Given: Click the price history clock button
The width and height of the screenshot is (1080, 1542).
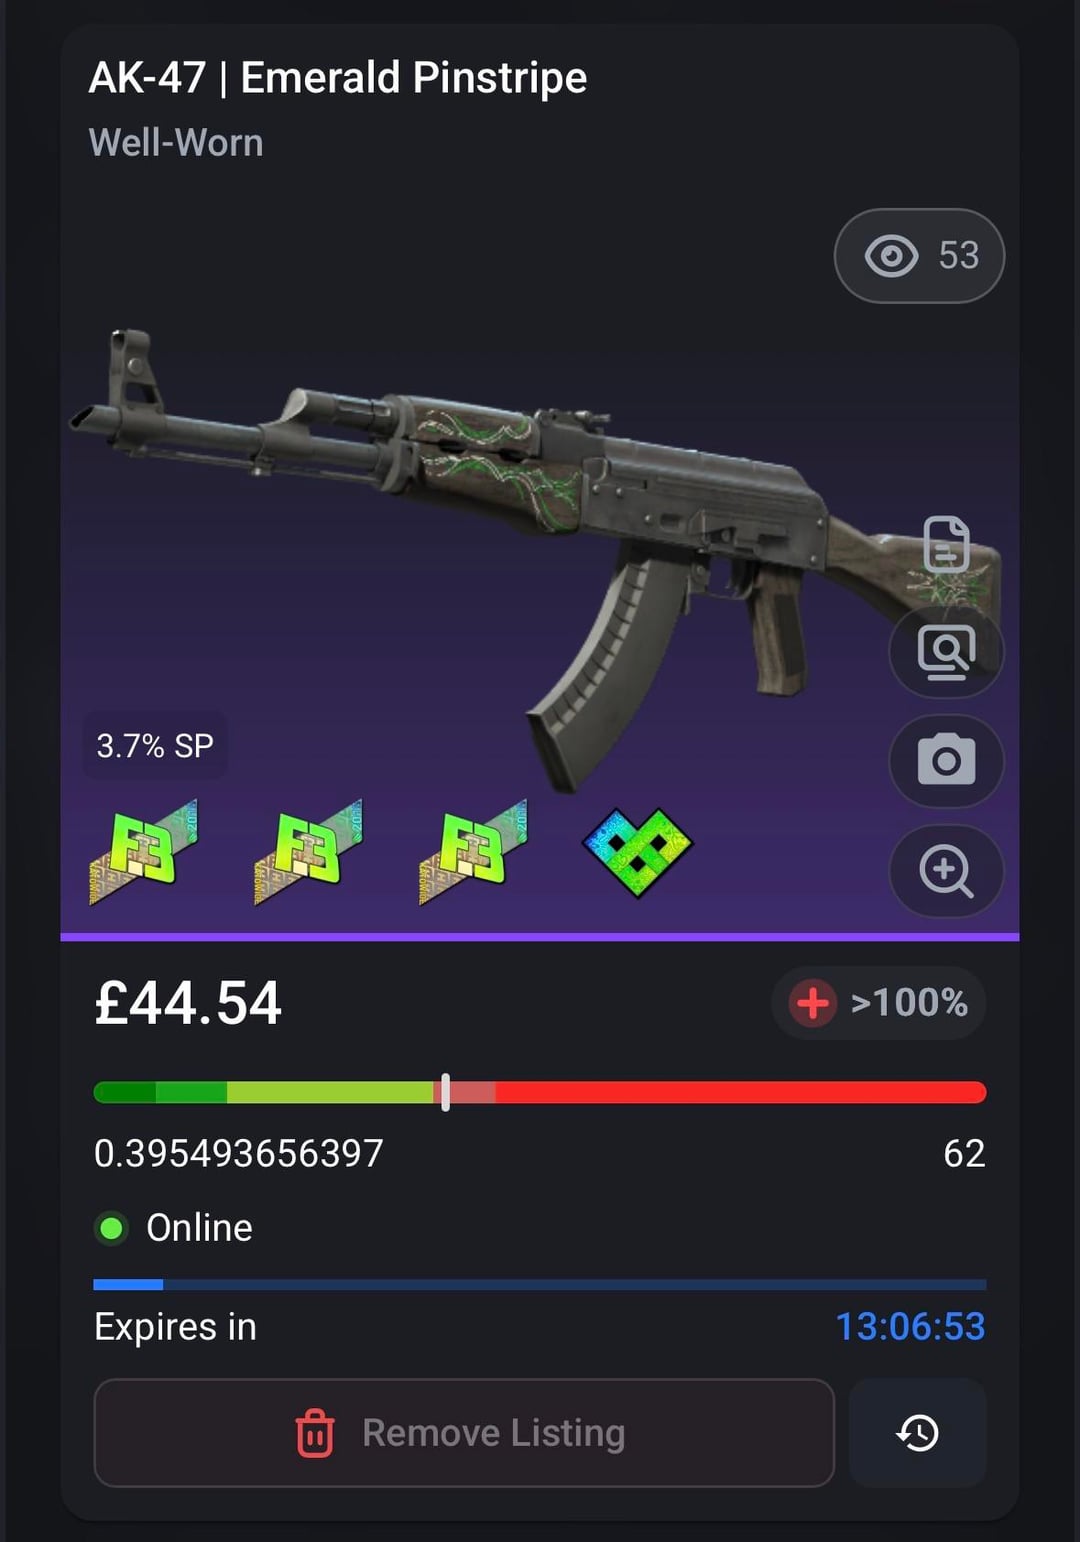Looking at the screenshot, I should point(917,1432).
